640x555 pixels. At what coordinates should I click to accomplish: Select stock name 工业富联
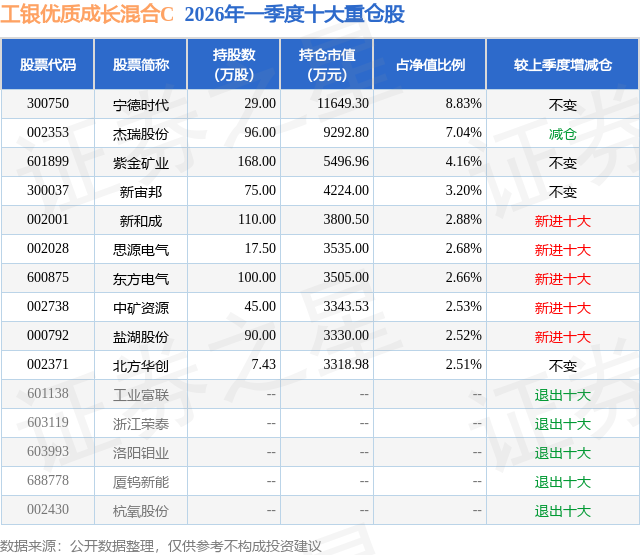pyautogui.click(x=141, y=395)
